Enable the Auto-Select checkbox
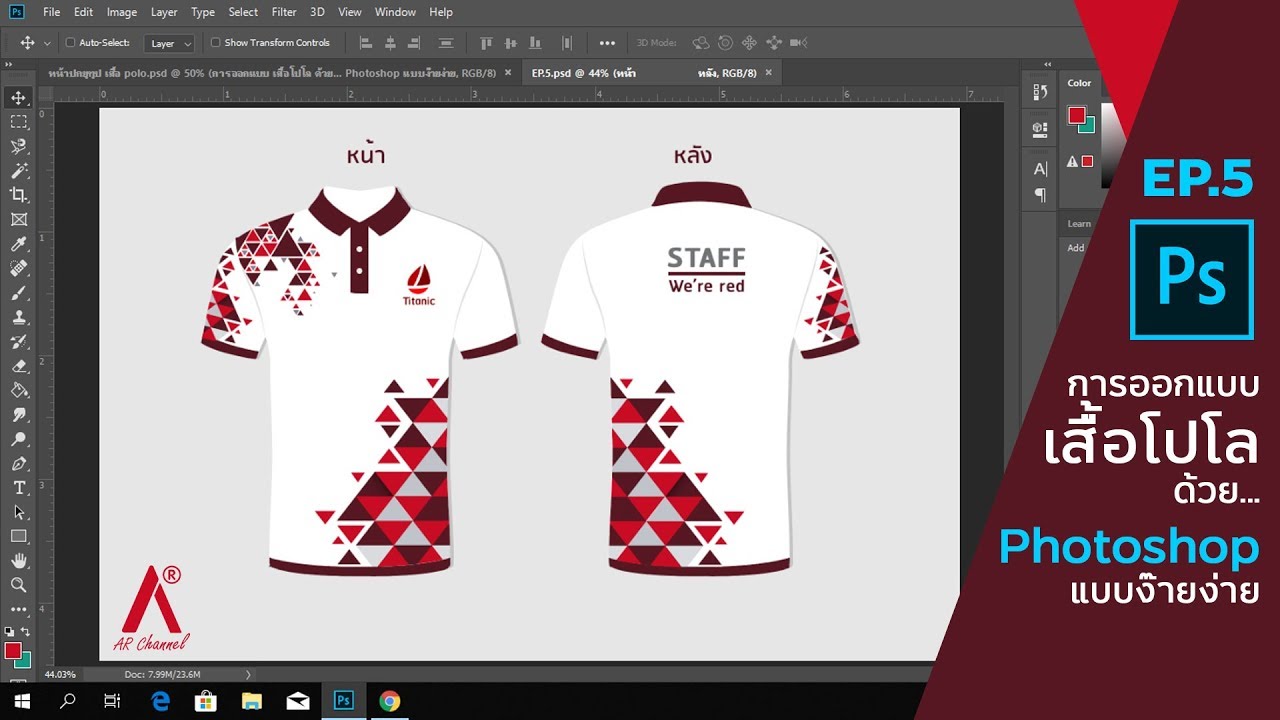This screenshot has width=1280, height=720. coord(70,43)
